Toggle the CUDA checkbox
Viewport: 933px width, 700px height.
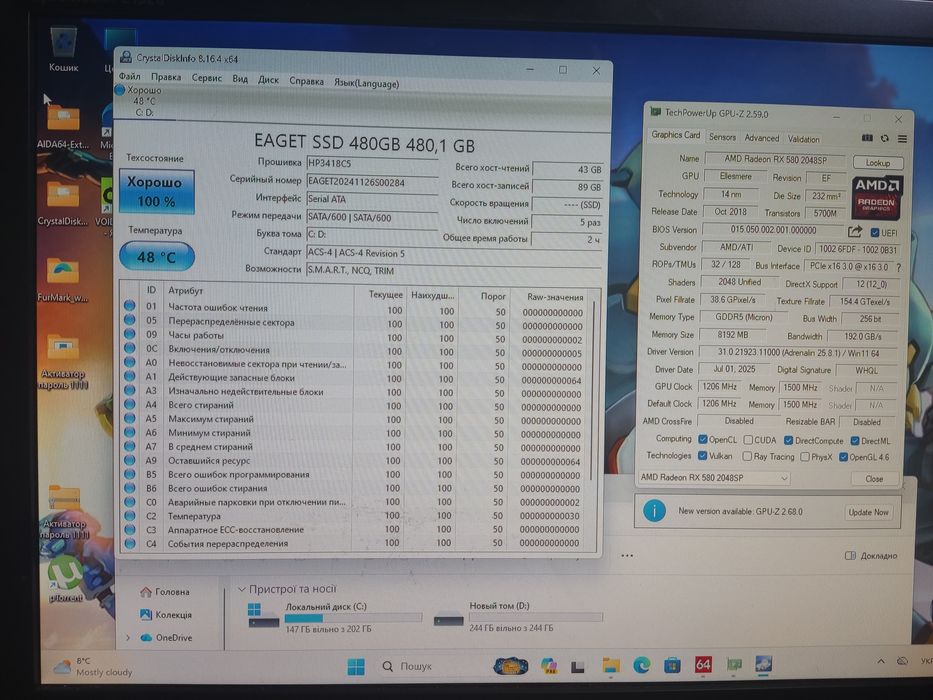[x=748, y=440]
